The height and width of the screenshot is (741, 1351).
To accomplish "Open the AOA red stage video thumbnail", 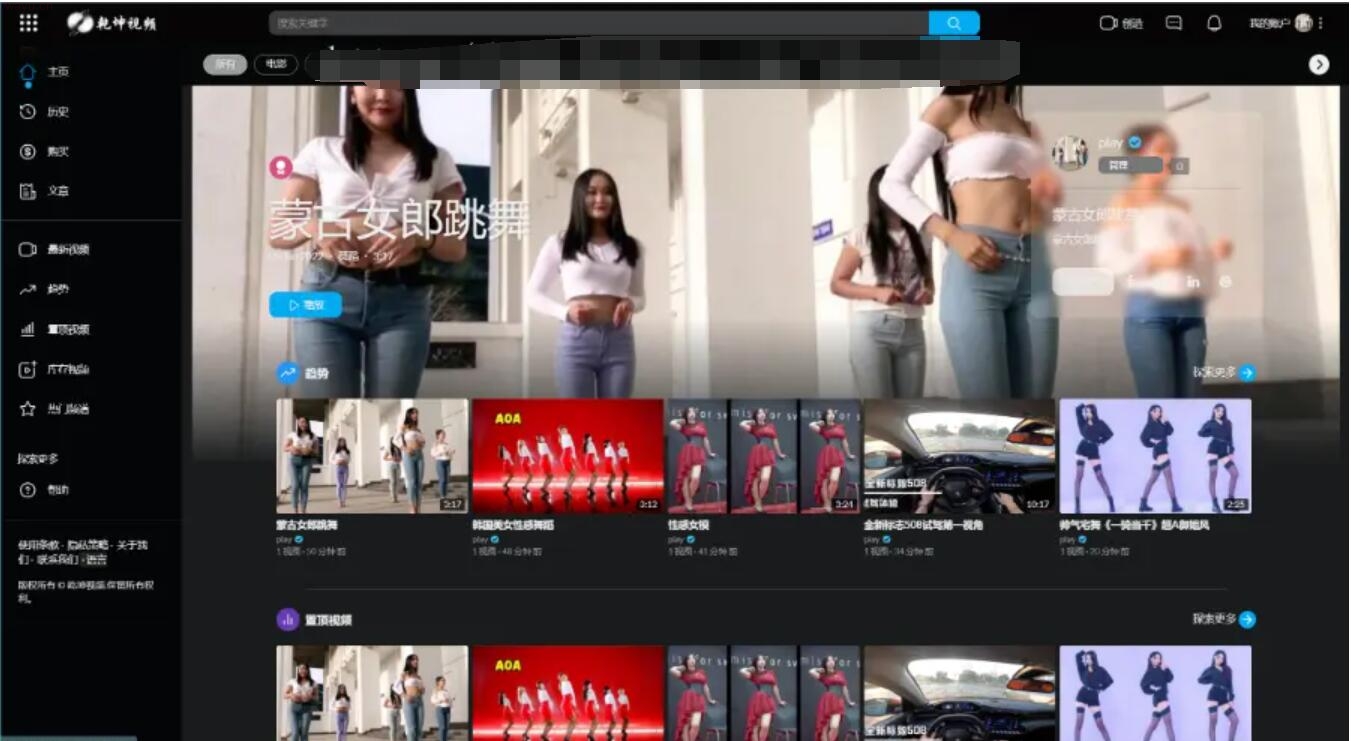I will [x=567, y=456].
